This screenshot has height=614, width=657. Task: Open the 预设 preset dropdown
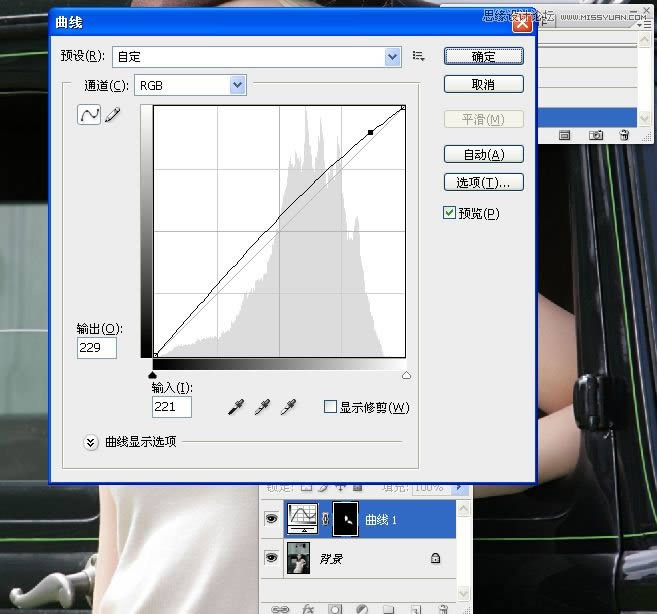(x=393, y=57)
